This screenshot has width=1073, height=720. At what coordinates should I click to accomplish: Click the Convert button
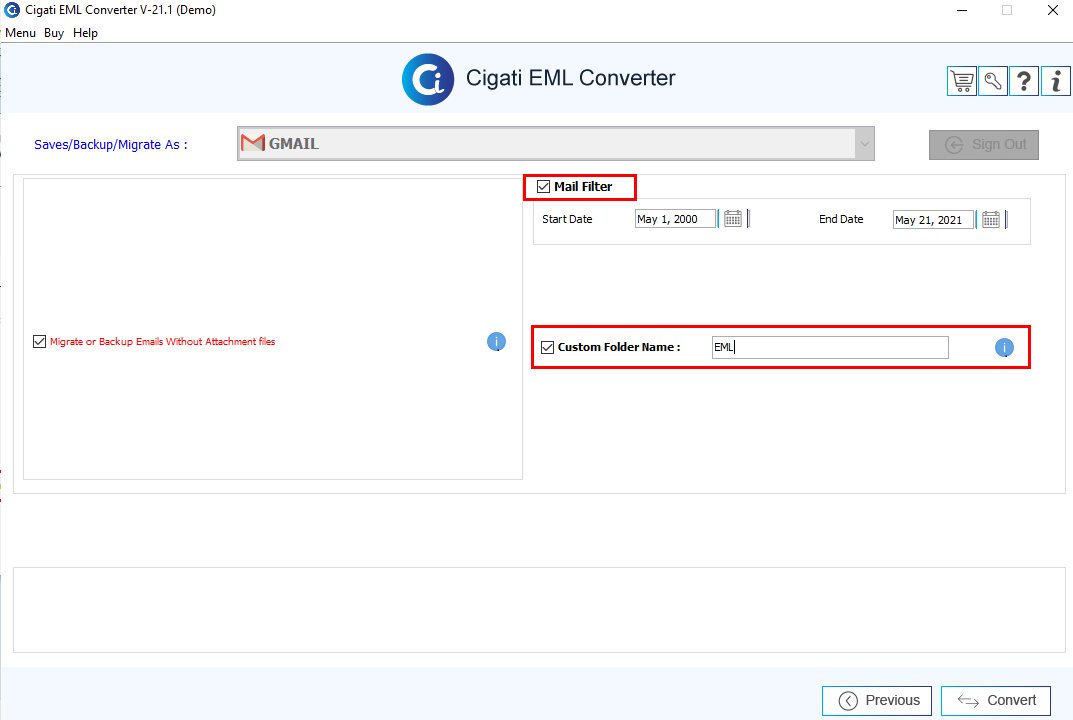click(x=996, y=701)
